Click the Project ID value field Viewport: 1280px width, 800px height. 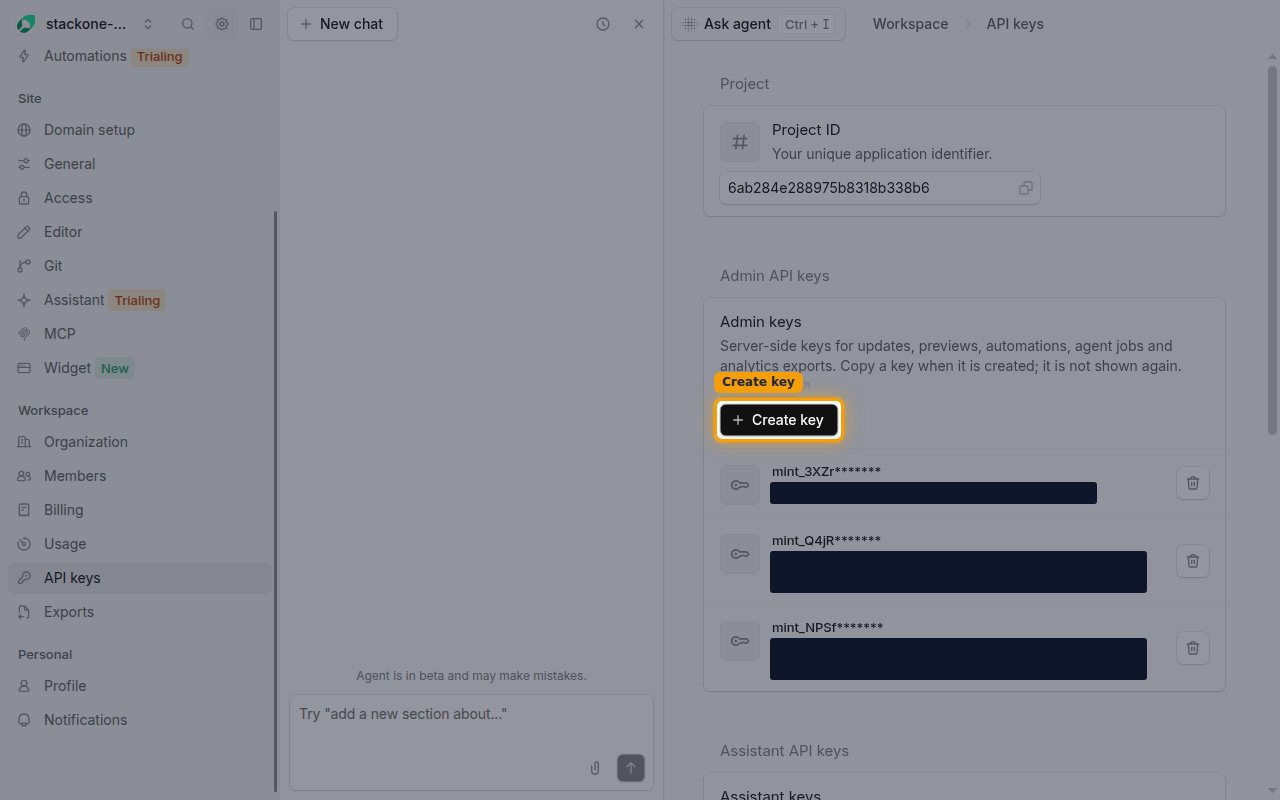pos(880,188)
